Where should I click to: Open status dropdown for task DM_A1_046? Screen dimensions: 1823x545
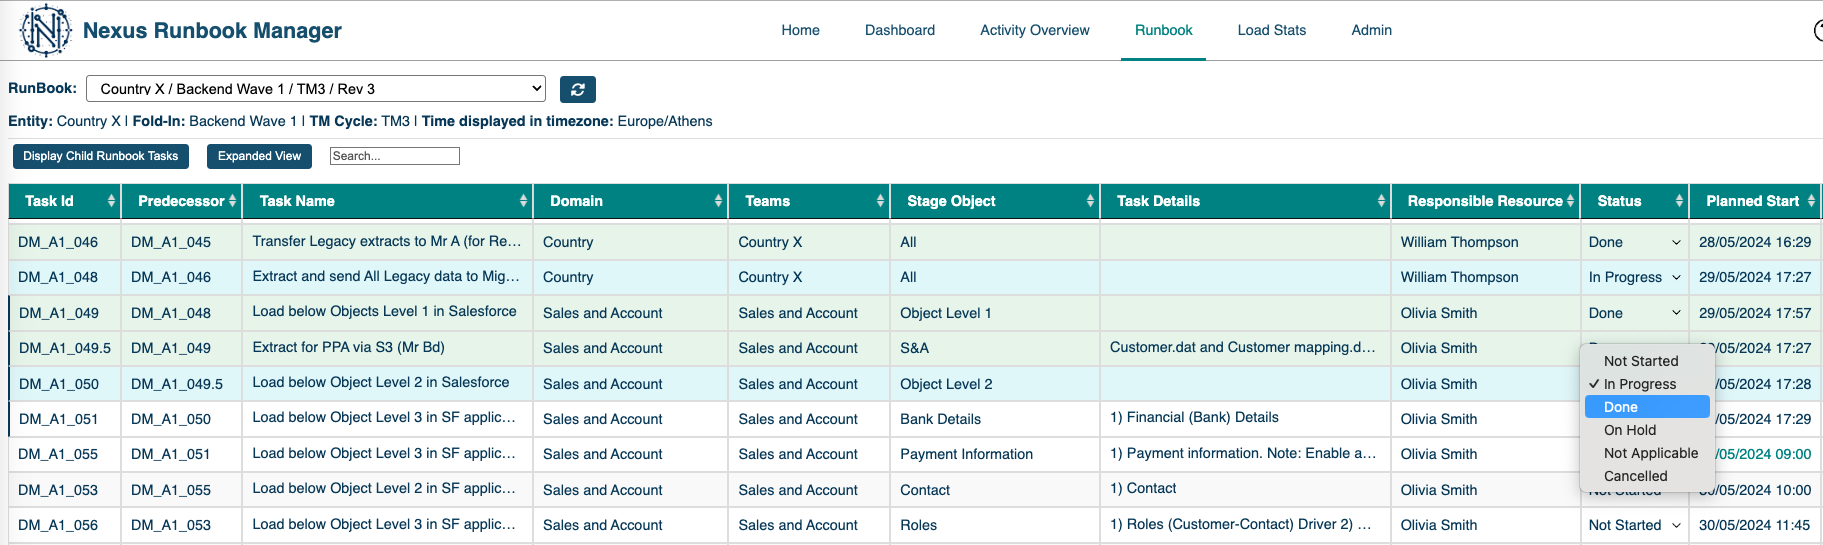(x=1634, y=242)
